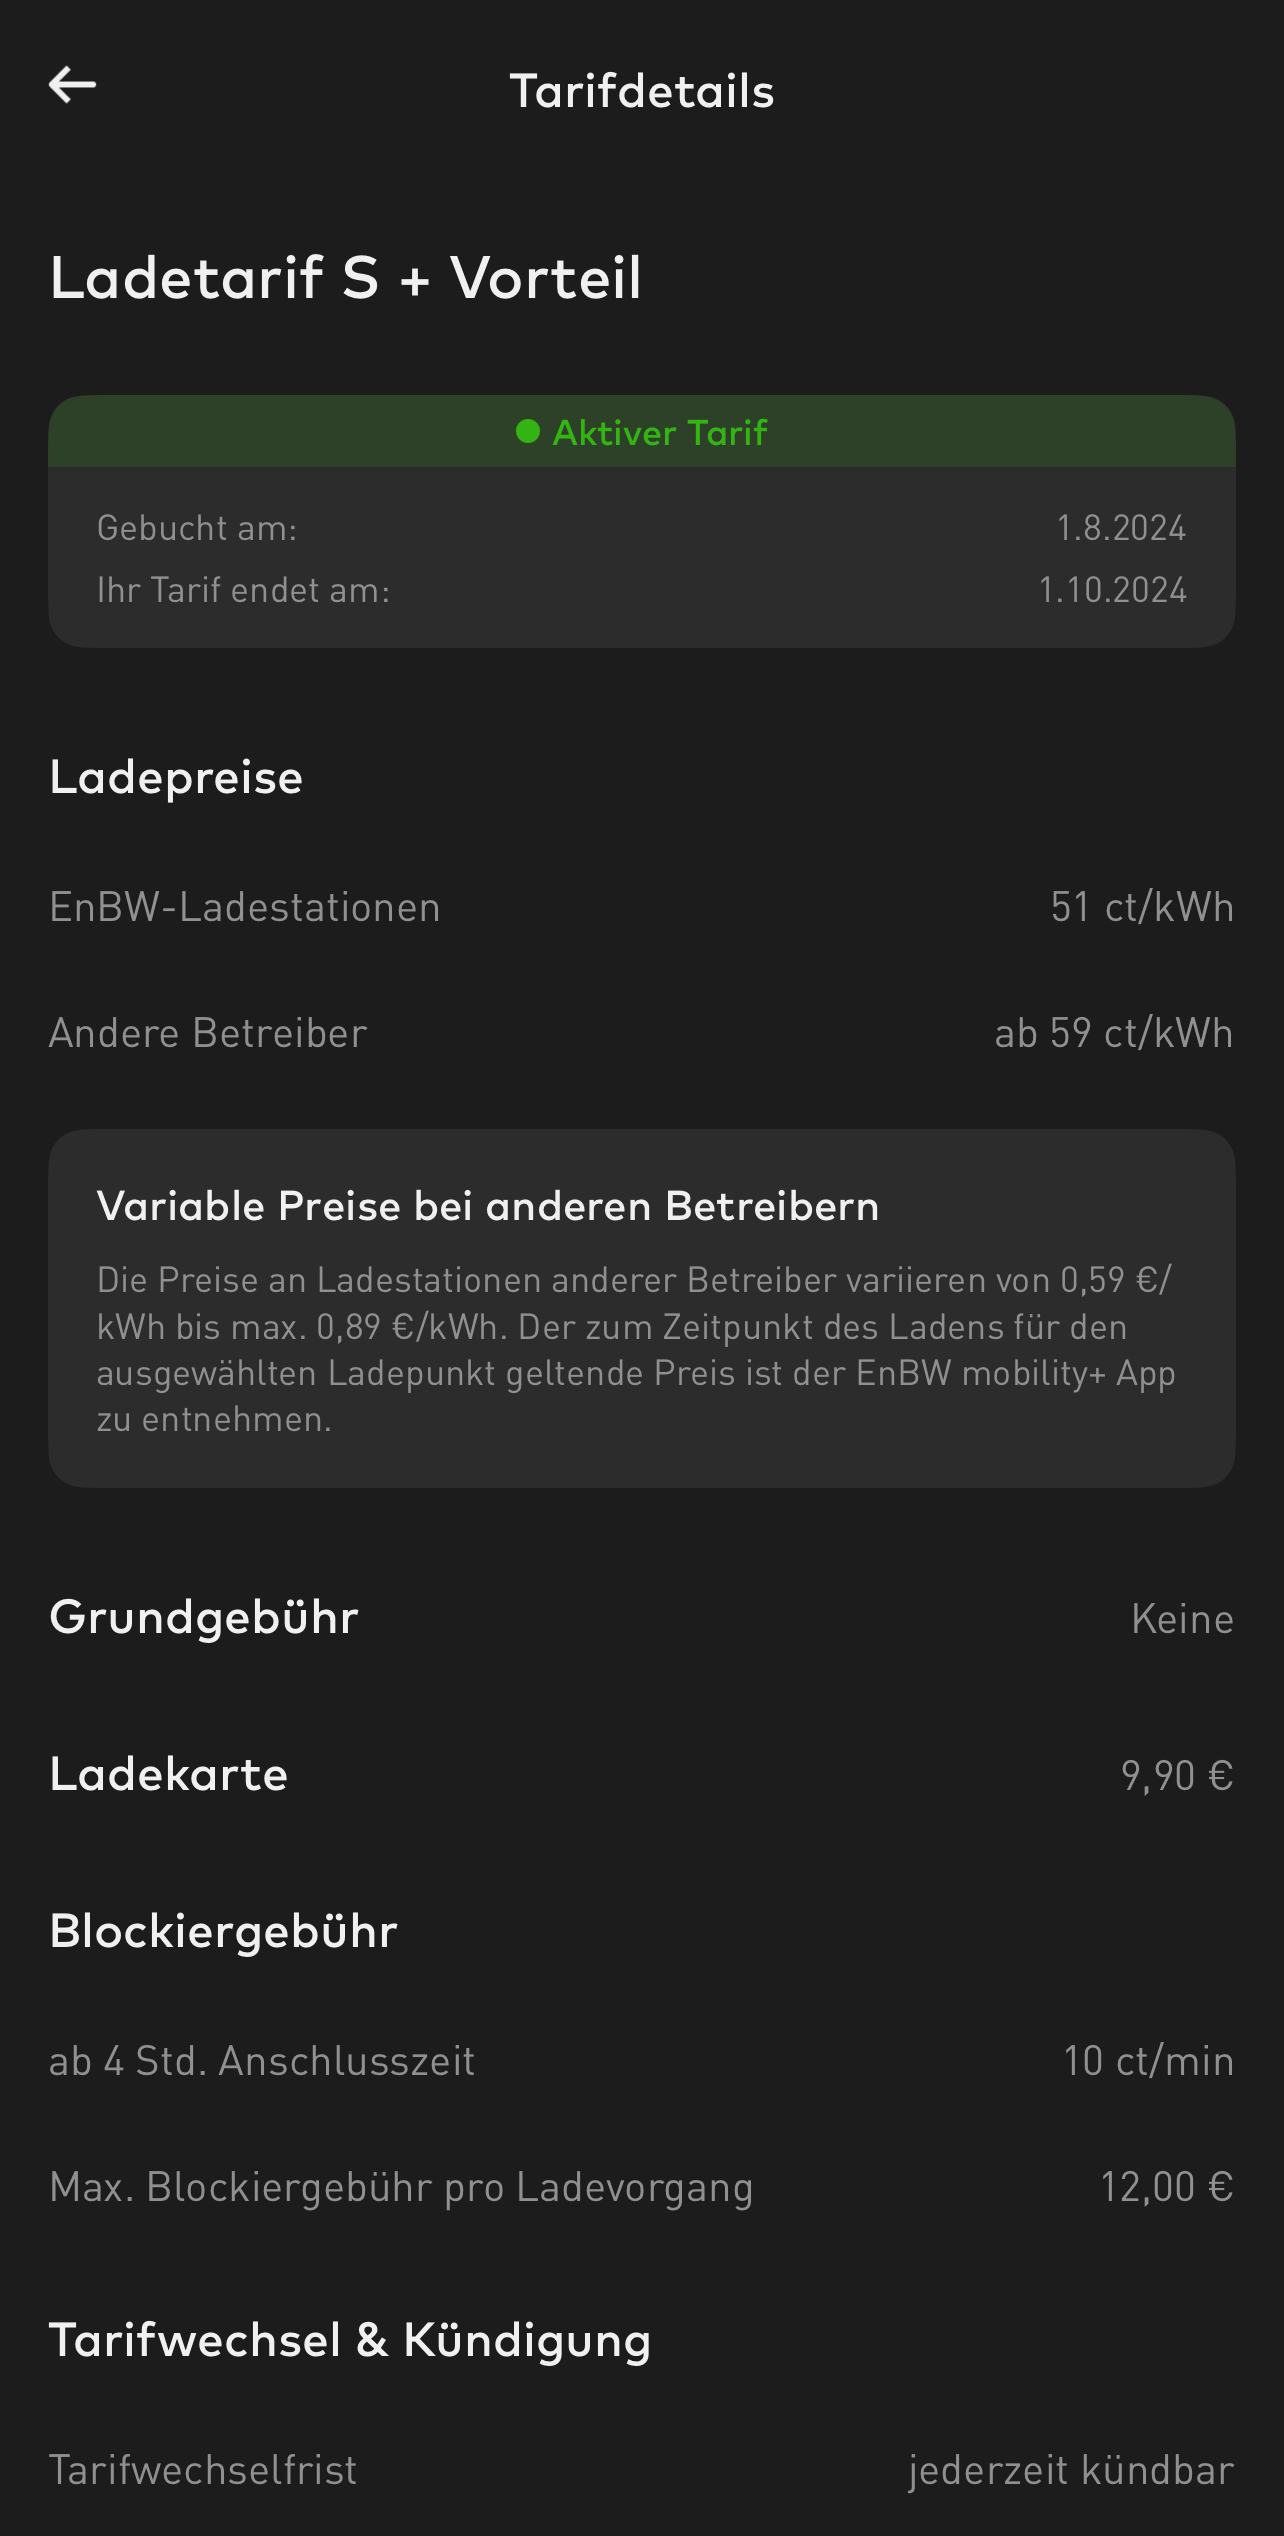Tap the back arrow icon
The height and width of the screenshot is (2536, 1284).
tap(73, 85)
